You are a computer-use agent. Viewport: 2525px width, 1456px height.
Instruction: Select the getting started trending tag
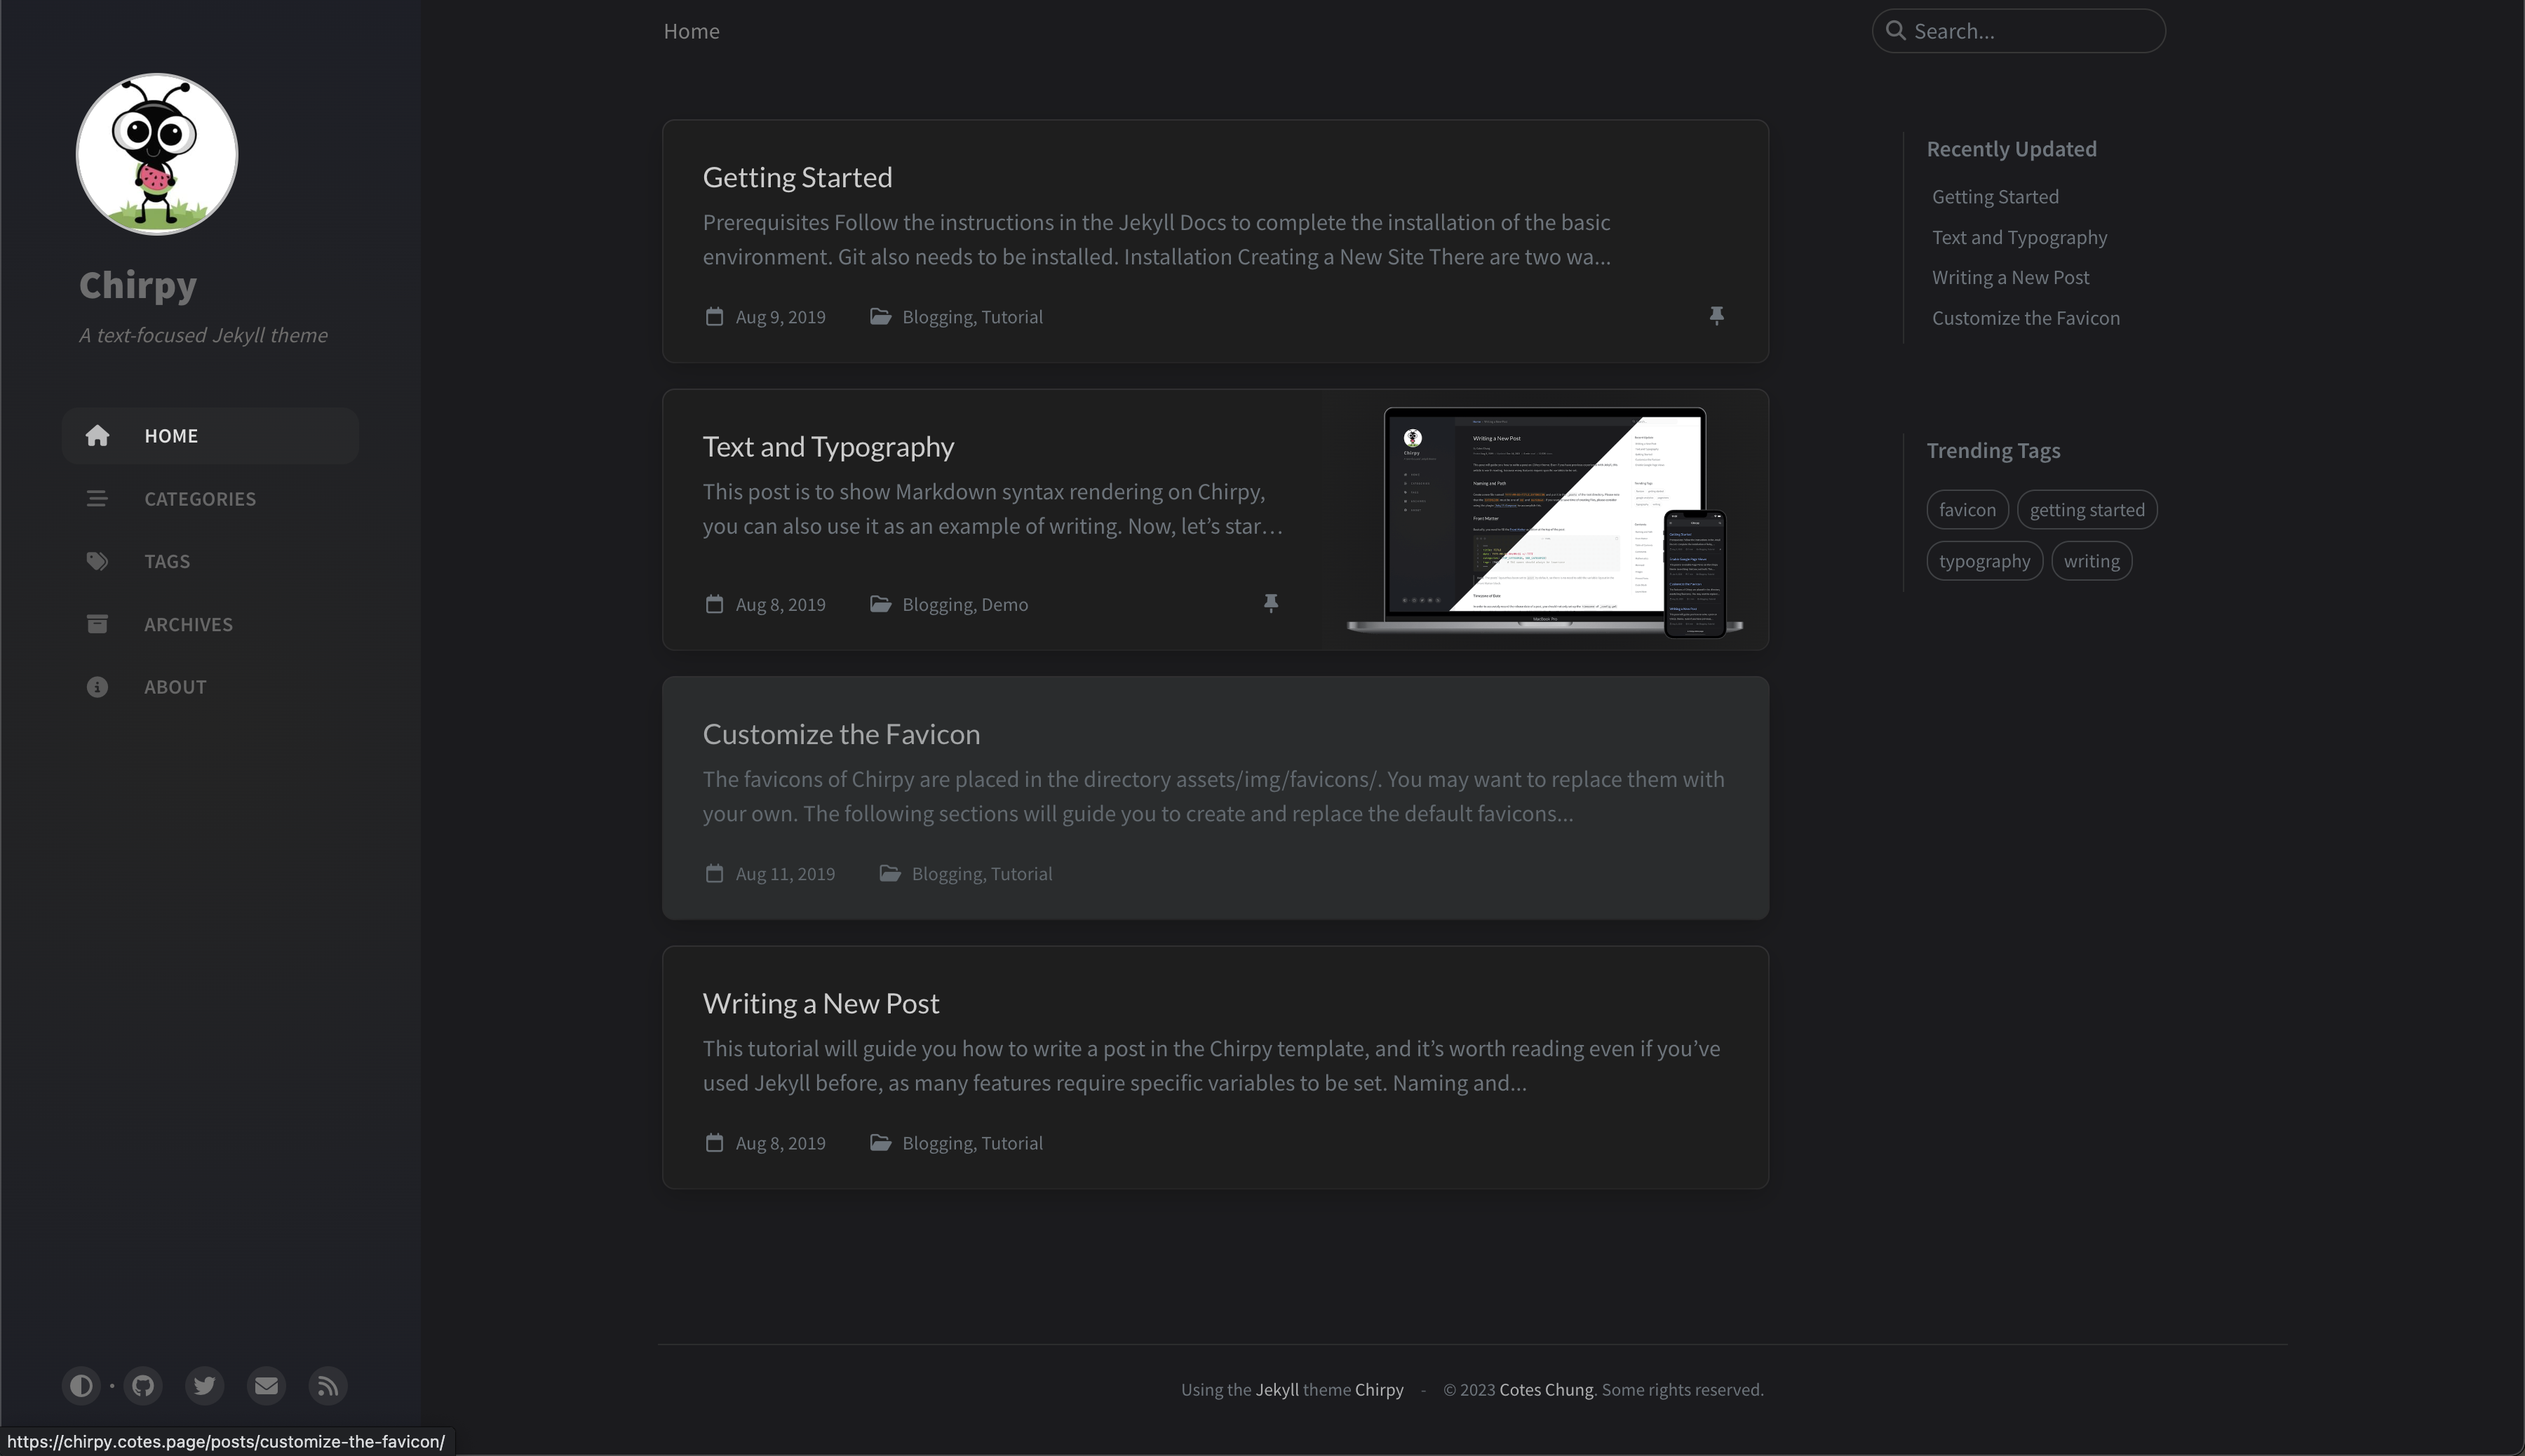coord(2086,510)
